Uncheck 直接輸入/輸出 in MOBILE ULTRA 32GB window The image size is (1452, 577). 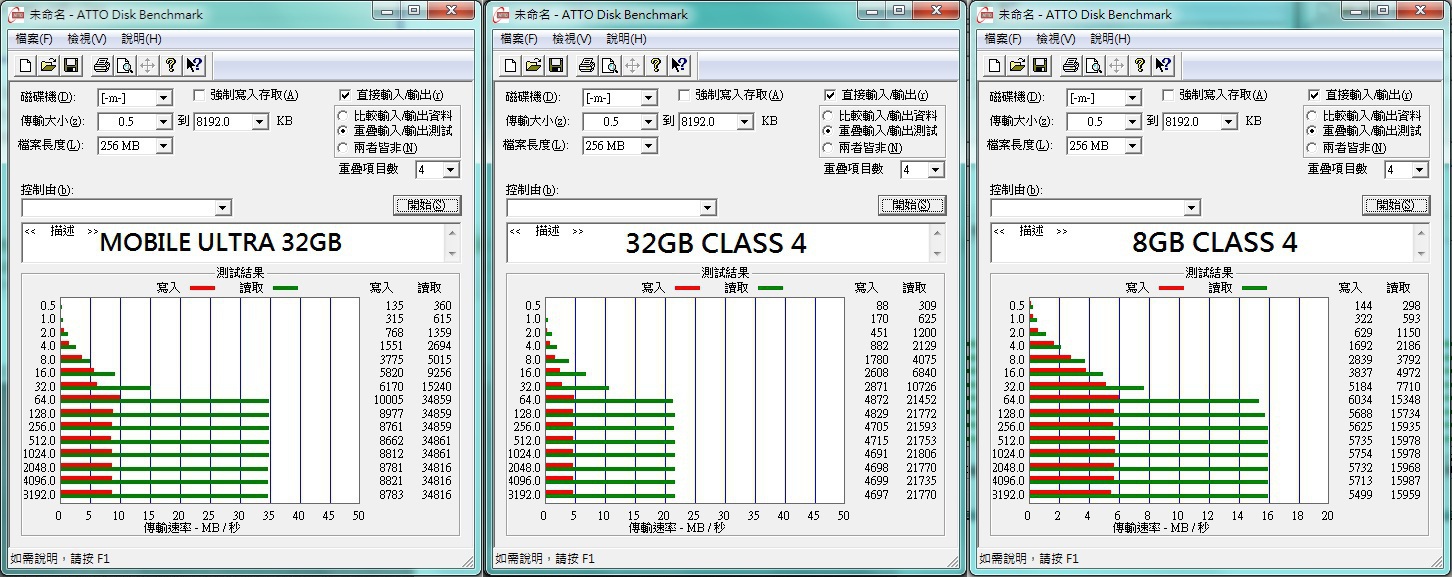tap(346, 95)
